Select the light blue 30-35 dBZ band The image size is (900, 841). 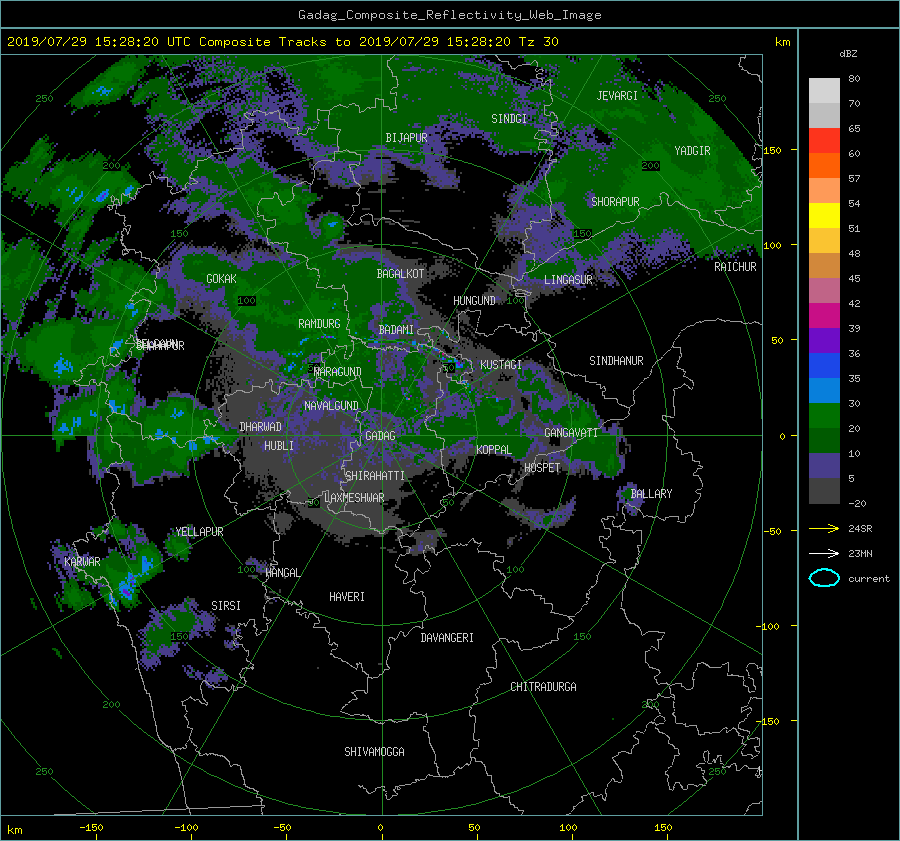pyautogui.click(x=824, y=390)
